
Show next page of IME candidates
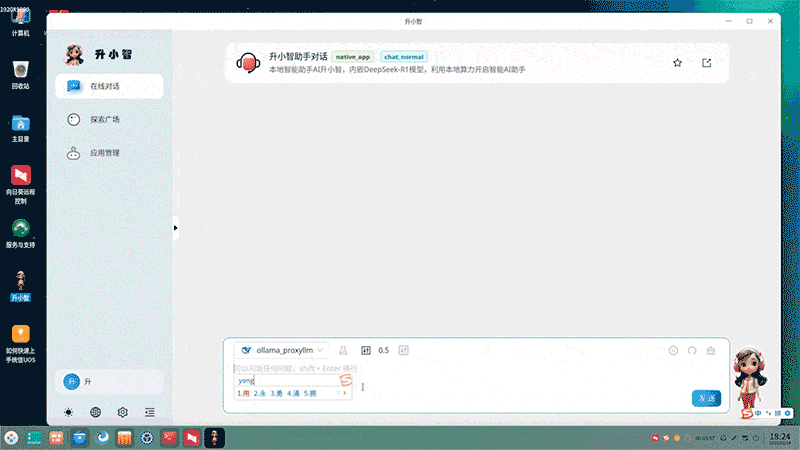tap(346, 393)
